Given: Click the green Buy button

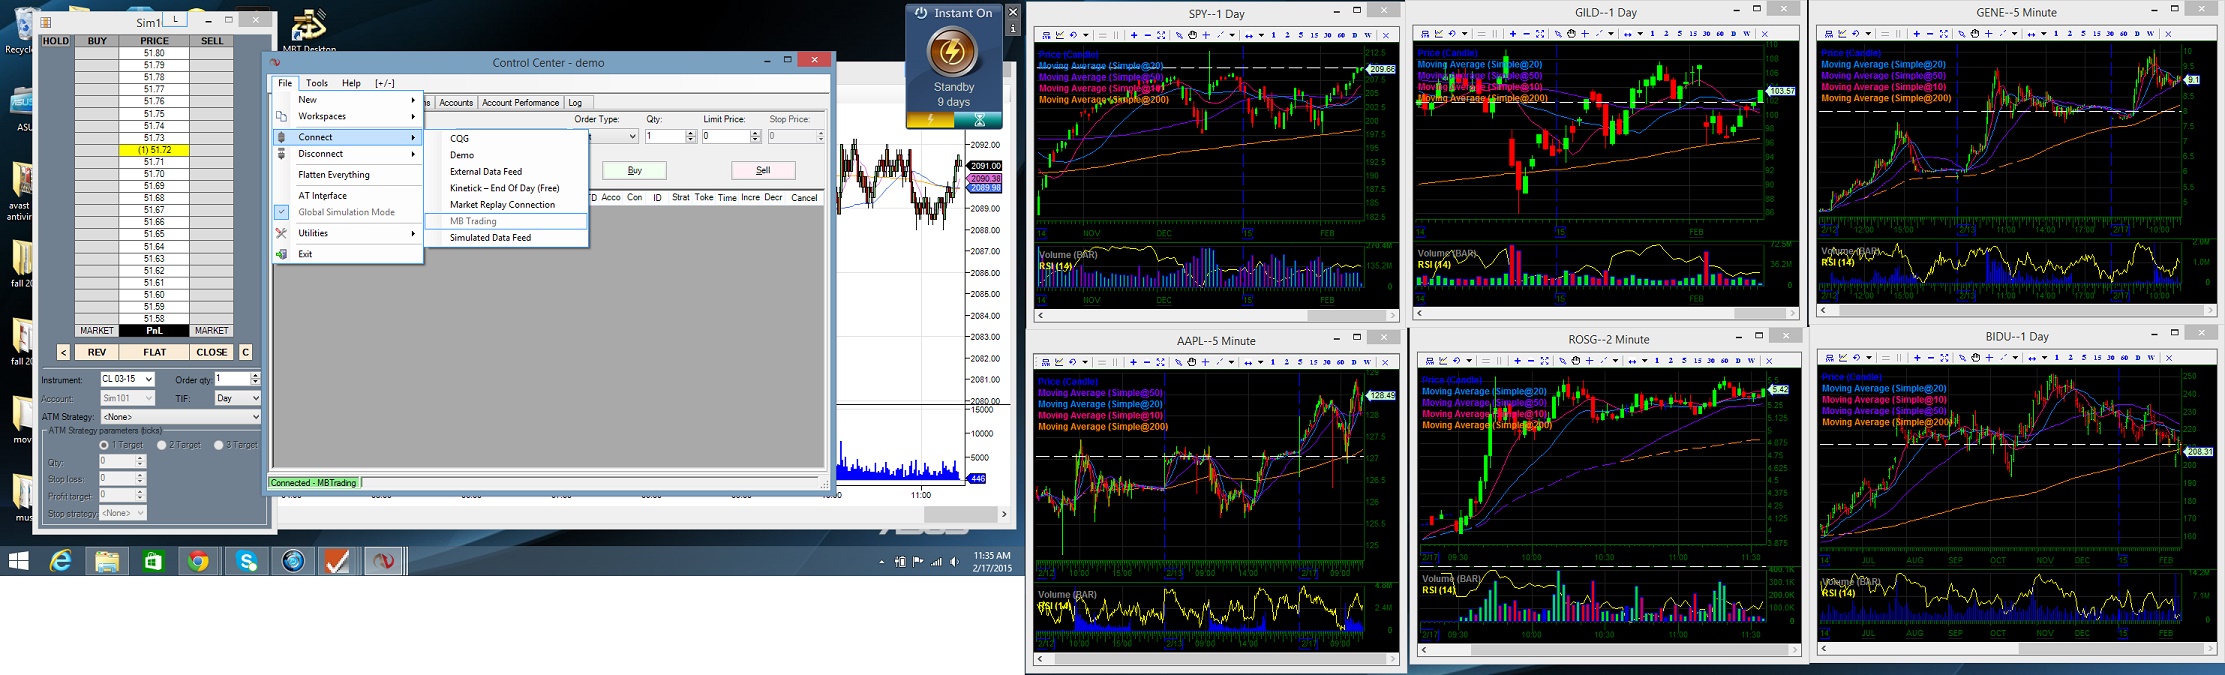Looking at the screenshot, I should coord(634,170).
